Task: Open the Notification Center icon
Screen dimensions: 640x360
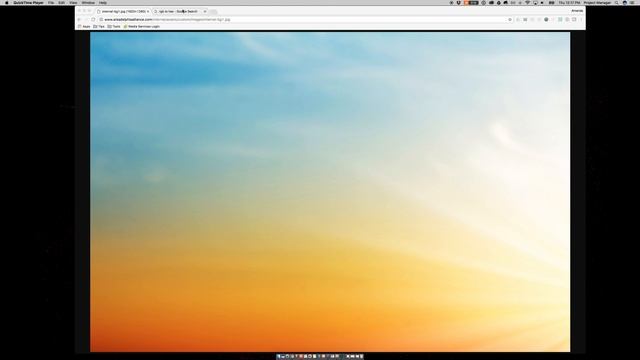Action: pyautogui.click(x=632, y=2)
